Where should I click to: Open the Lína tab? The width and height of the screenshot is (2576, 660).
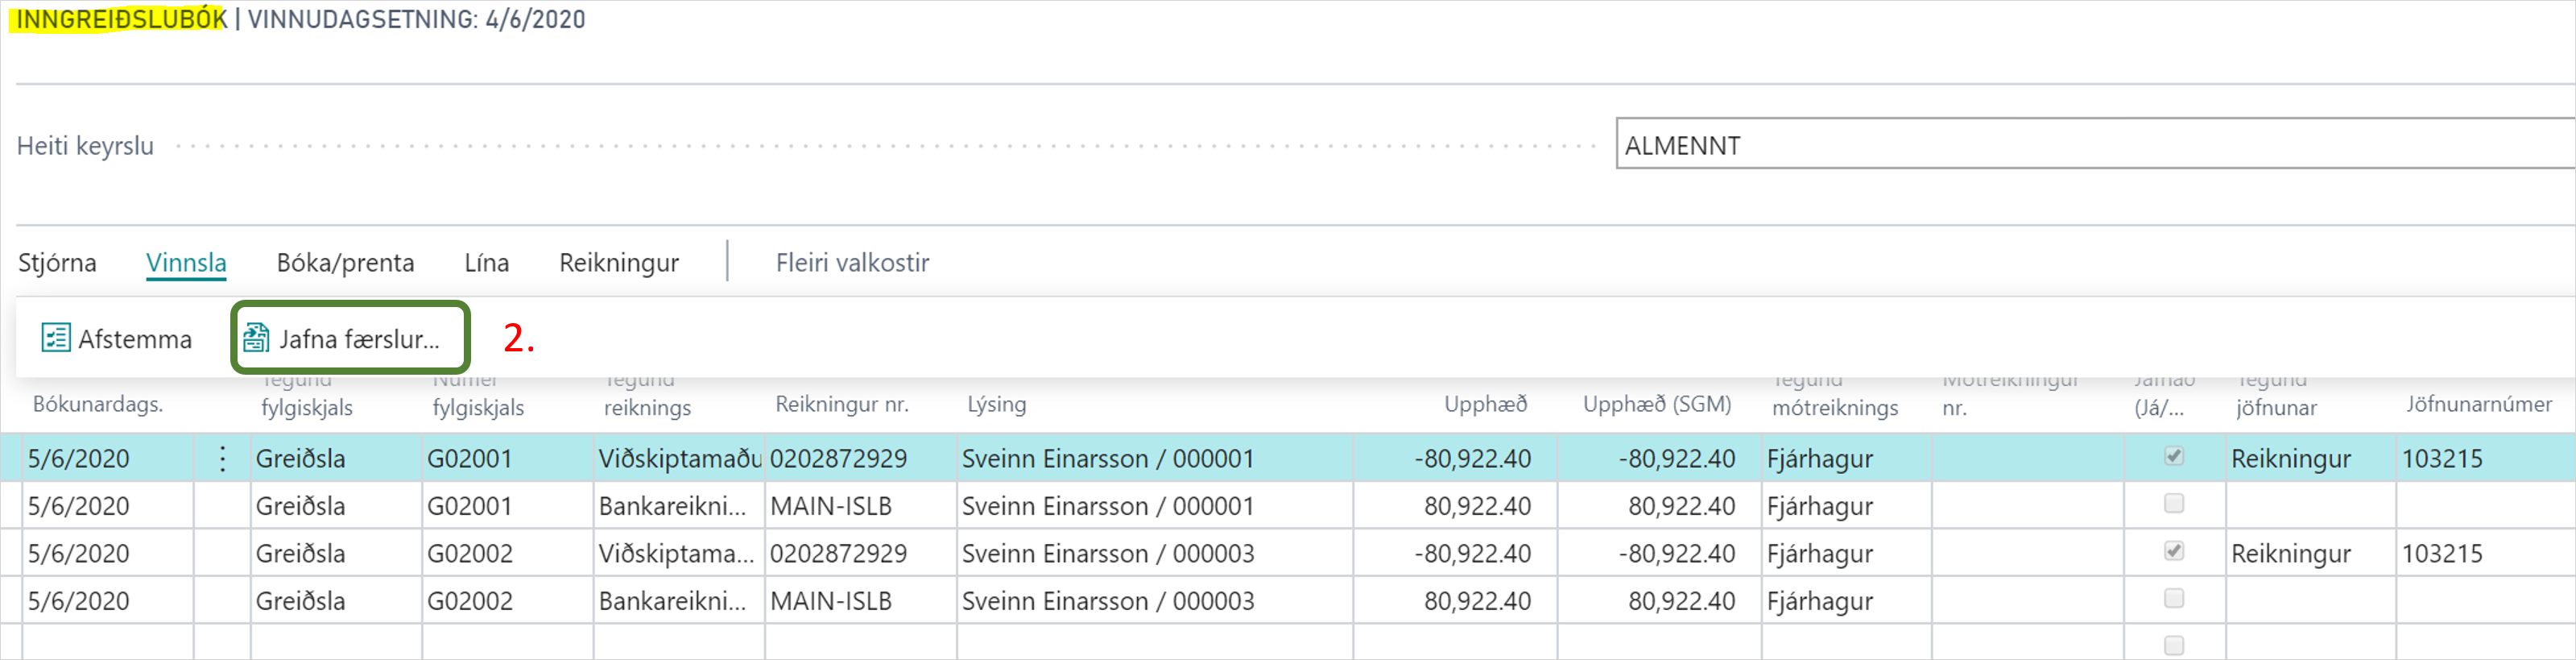click(486, 263)
